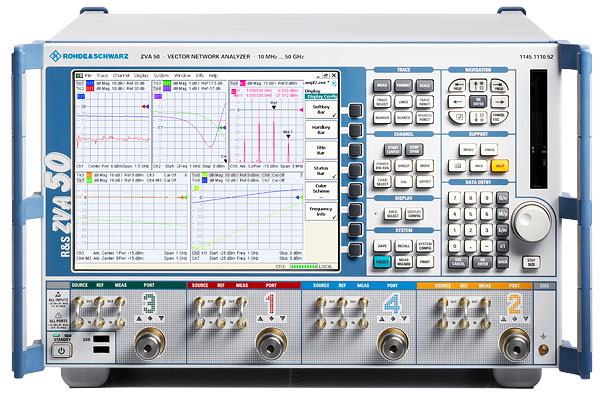Push the MEAS trace key
The image size is (600, 401).
coord(382,85)
